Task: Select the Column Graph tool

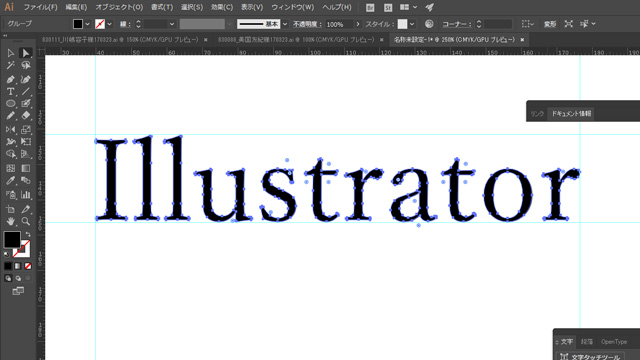Action: (x=26, y=195)
